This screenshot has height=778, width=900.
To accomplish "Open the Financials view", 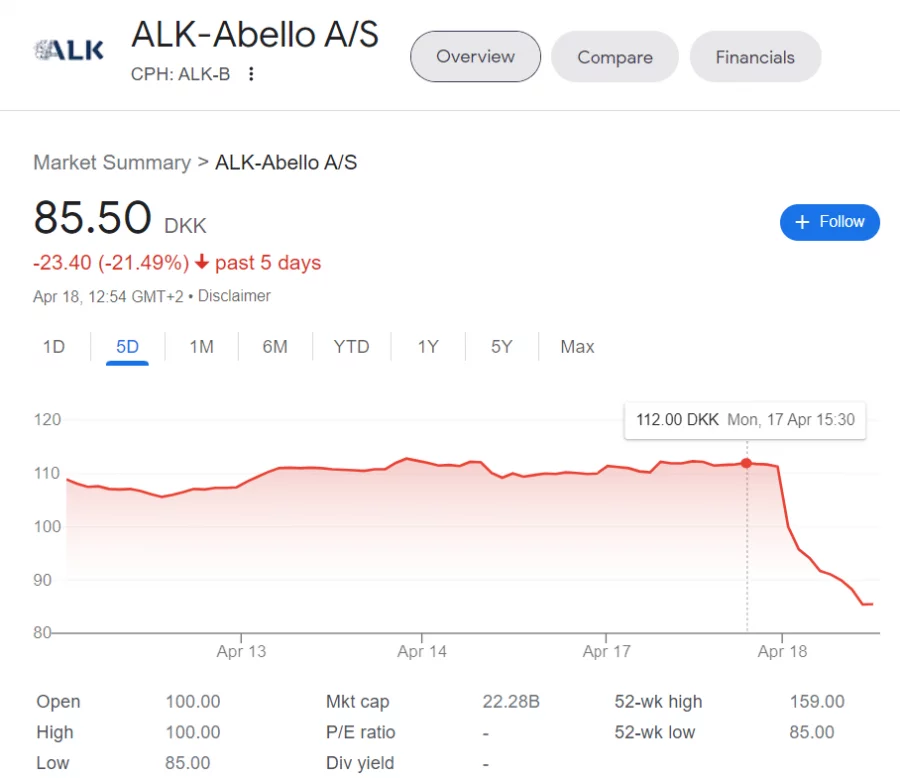I will click(x=755, y=57).
